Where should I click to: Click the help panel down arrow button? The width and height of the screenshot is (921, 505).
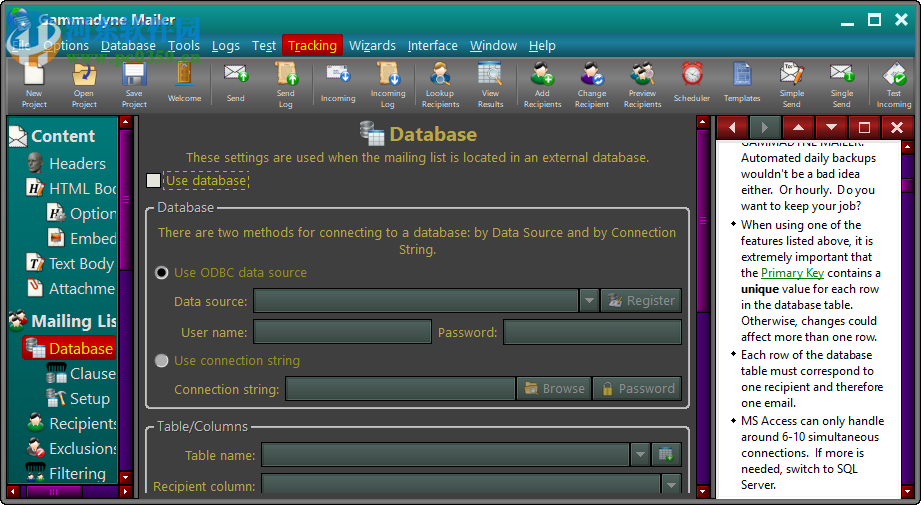[x=831, y=127]
